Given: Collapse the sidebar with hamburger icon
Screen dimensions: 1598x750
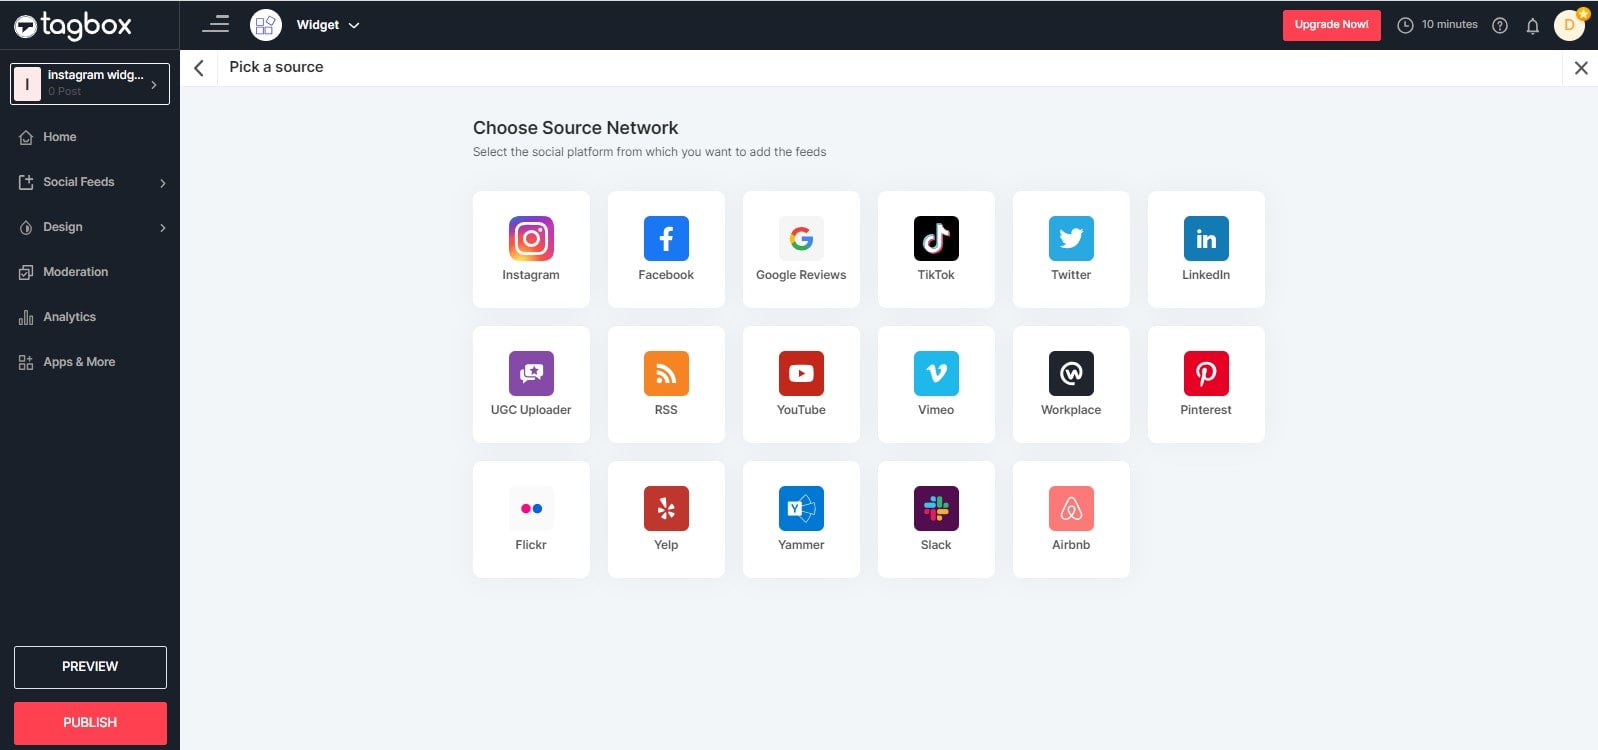Looking at the screenshot, I should point(215,24).
